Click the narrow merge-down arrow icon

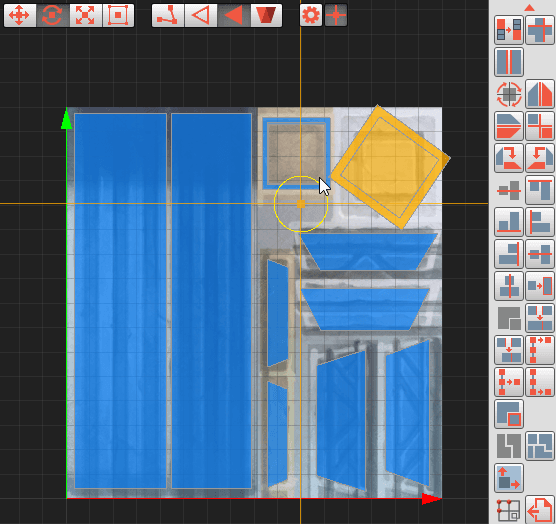click(x=509, y=350)
